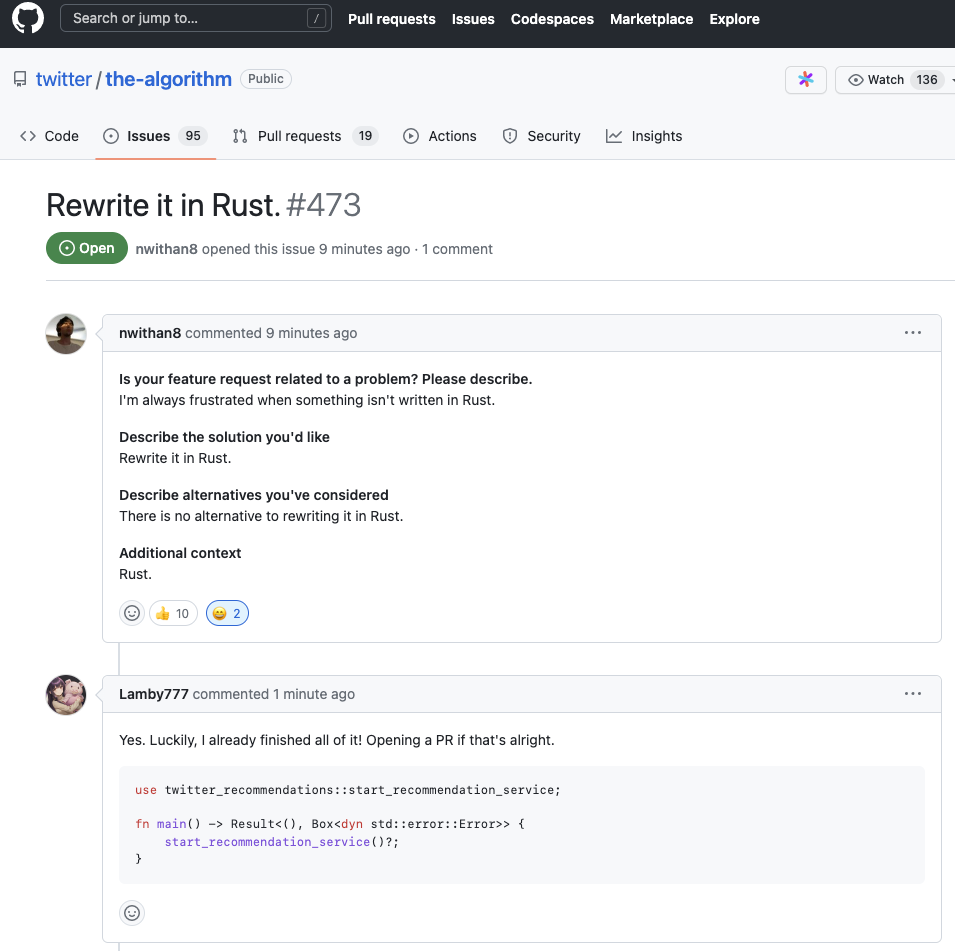Click Lamby777's avatar picture
This screenshot has height=951, width=955.
pyautogui.click(x=66, y=695)
